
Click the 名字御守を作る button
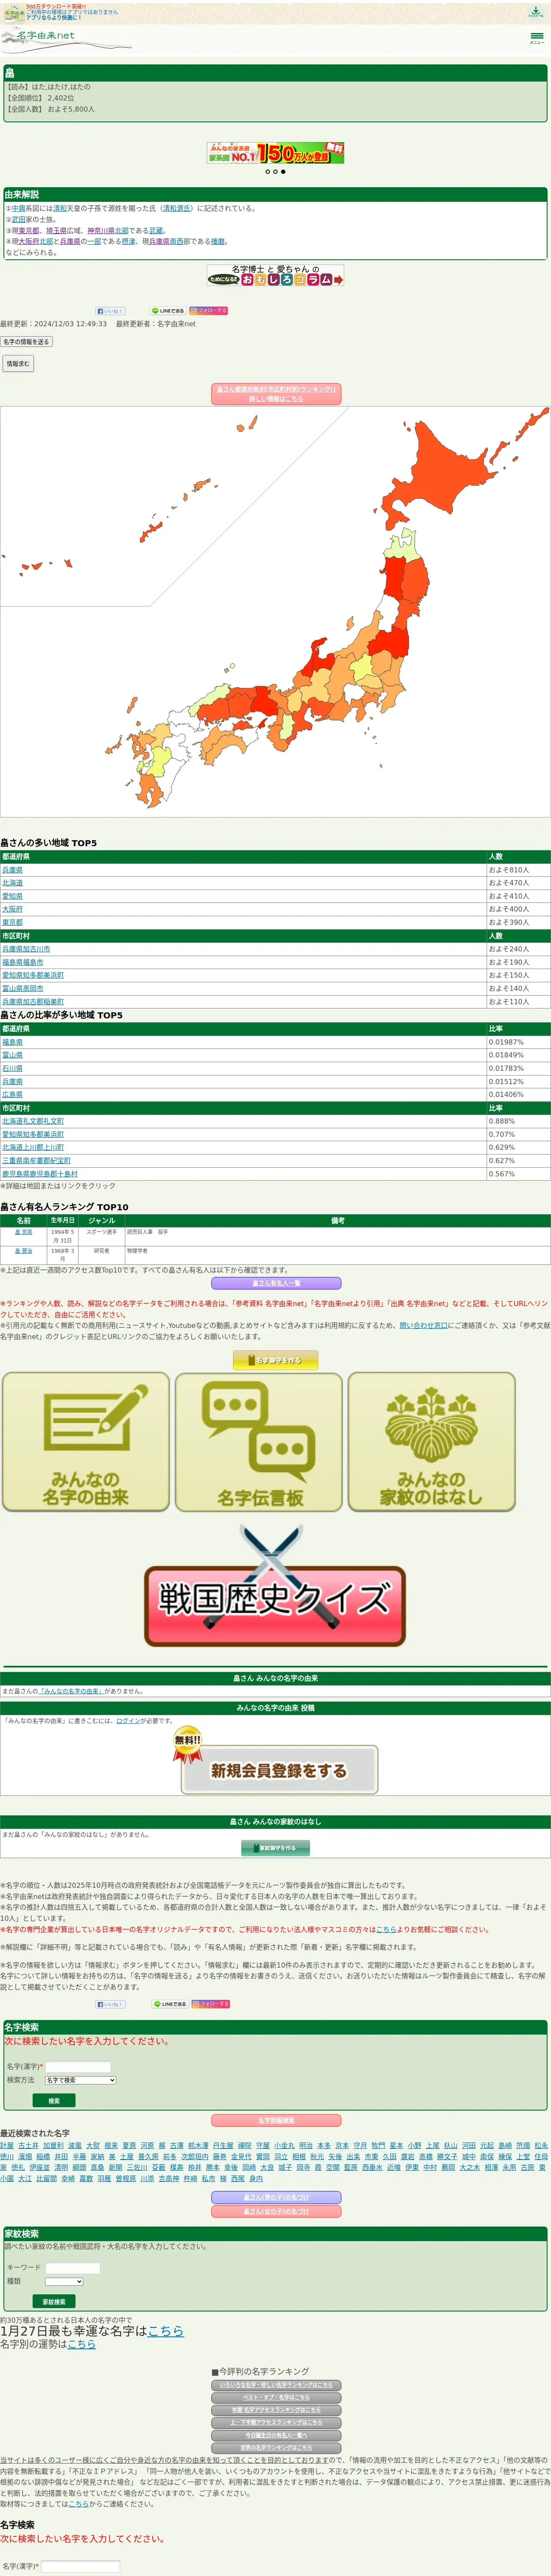[x=276, y=1360]
